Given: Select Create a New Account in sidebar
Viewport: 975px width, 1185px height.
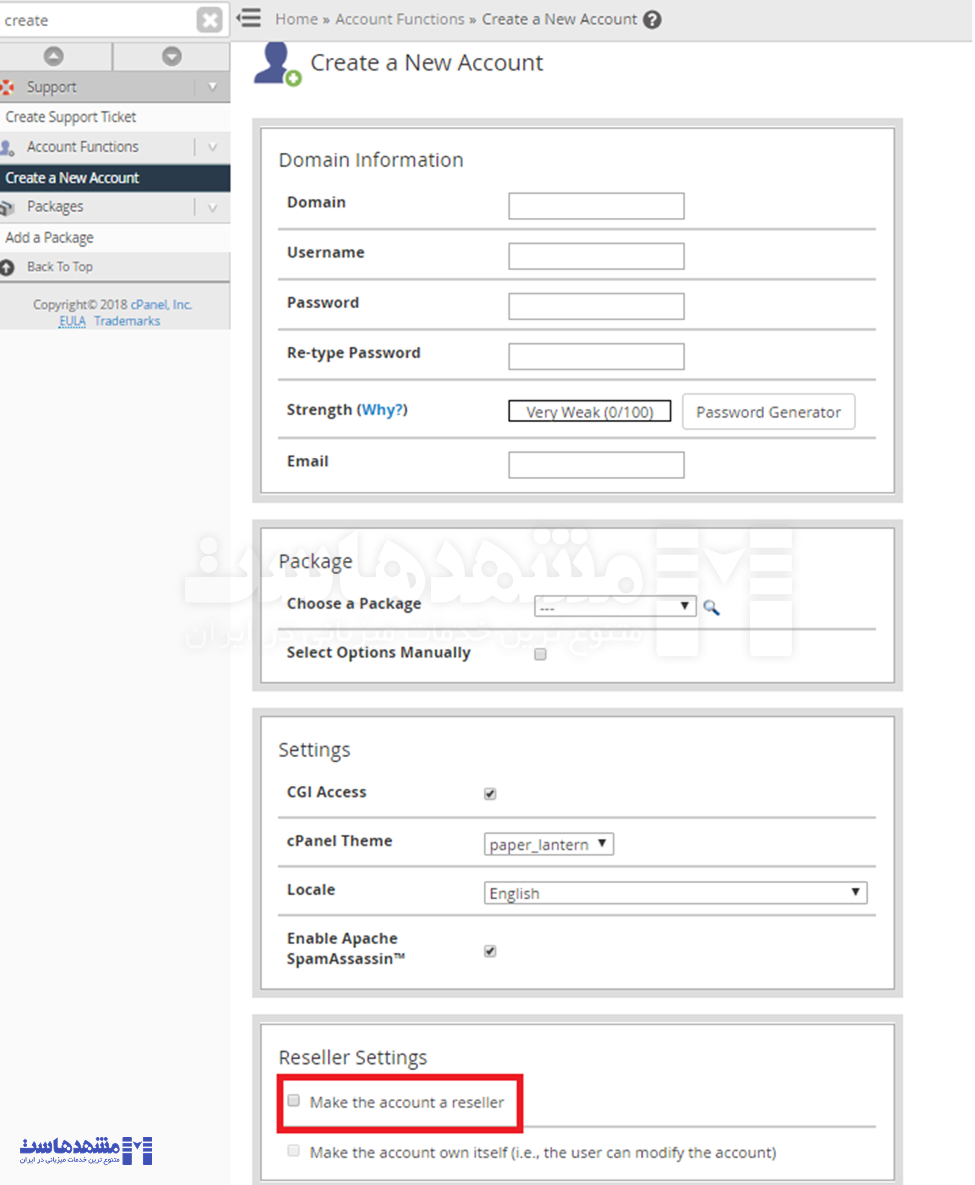Looking at the screenshot, I should point(72,178).
